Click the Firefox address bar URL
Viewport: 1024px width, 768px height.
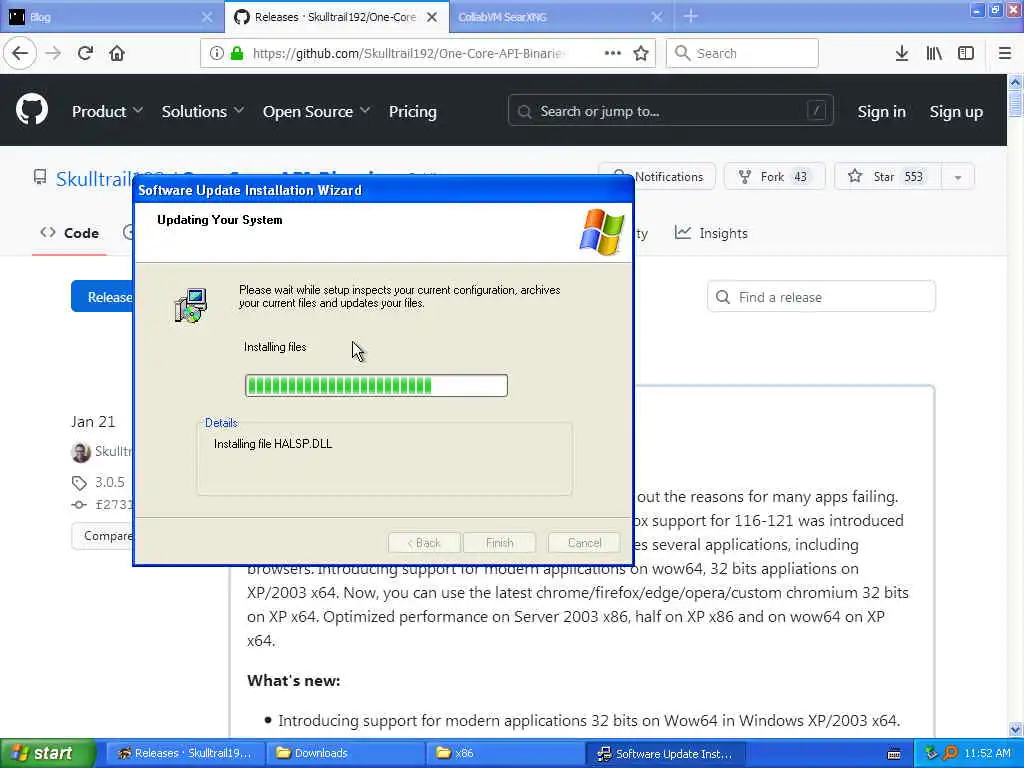(408, 54)
